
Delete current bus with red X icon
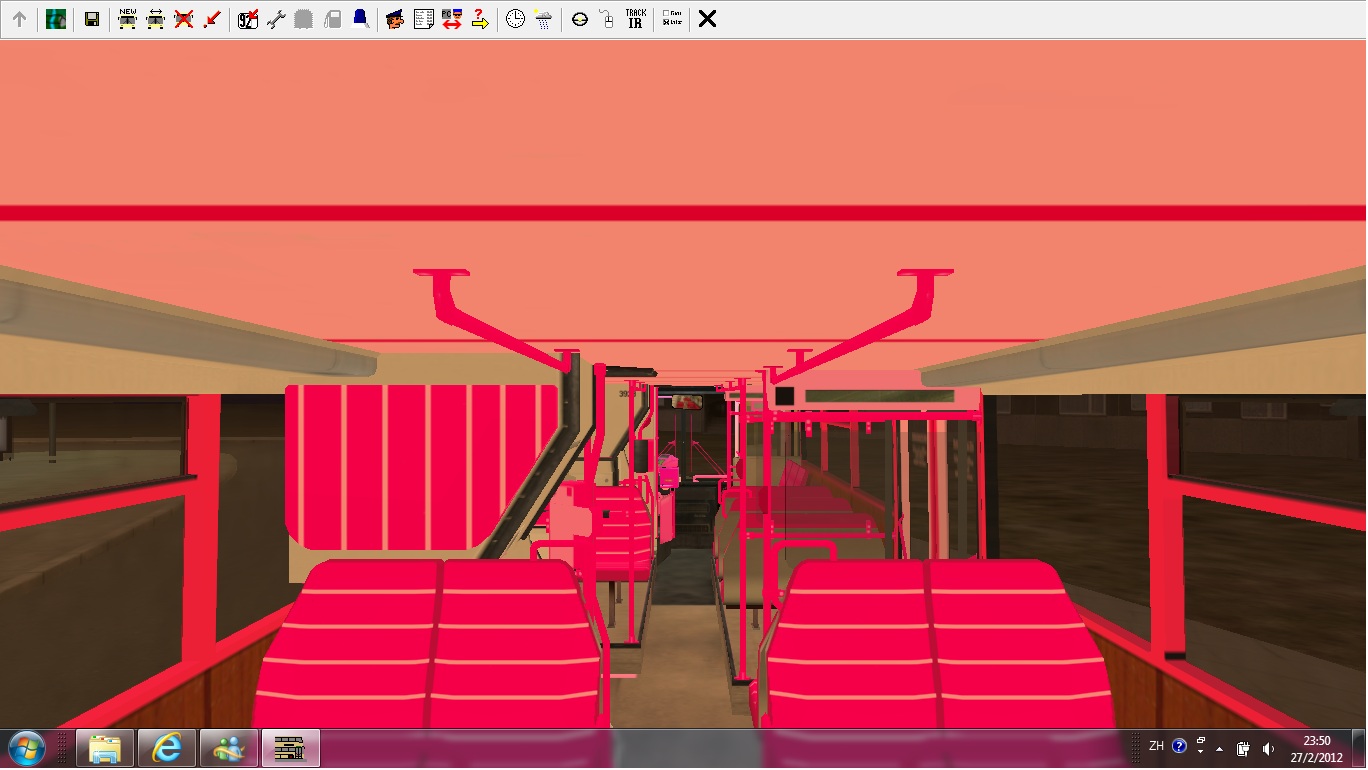point(183,19)
